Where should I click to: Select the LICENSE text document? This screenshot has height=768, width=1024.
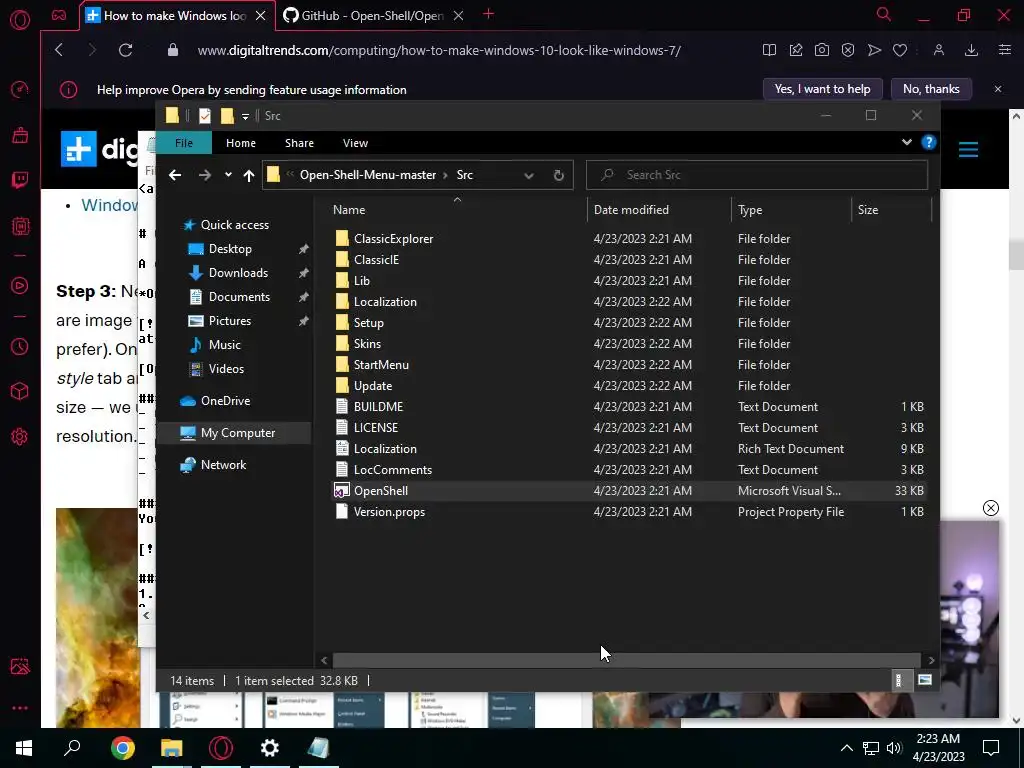point(376,428)
